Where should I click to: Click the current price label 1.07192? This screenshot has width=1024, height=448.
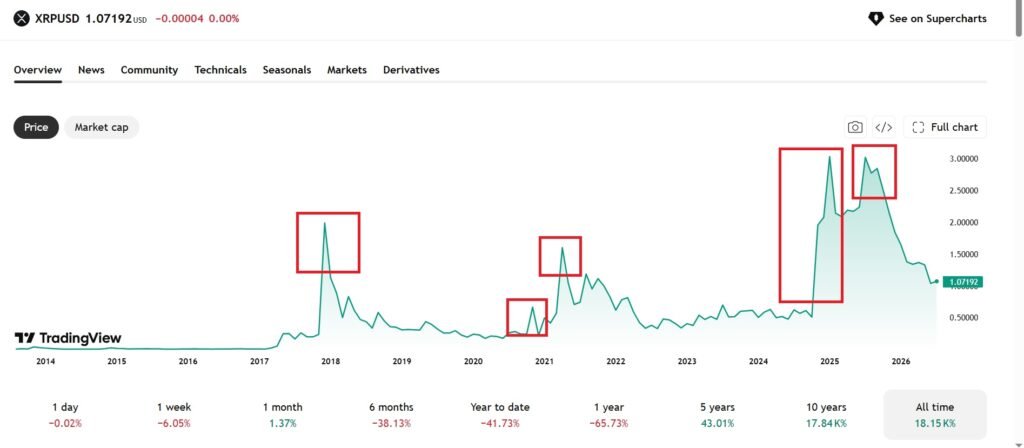click(x=965, y=282)
